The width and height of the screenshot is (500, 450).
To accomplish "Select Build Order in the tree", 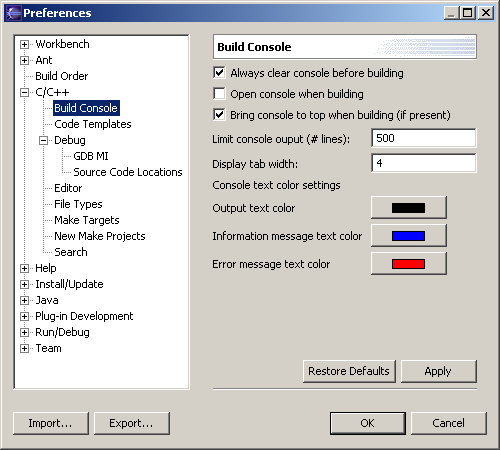I will pos(62,76).
